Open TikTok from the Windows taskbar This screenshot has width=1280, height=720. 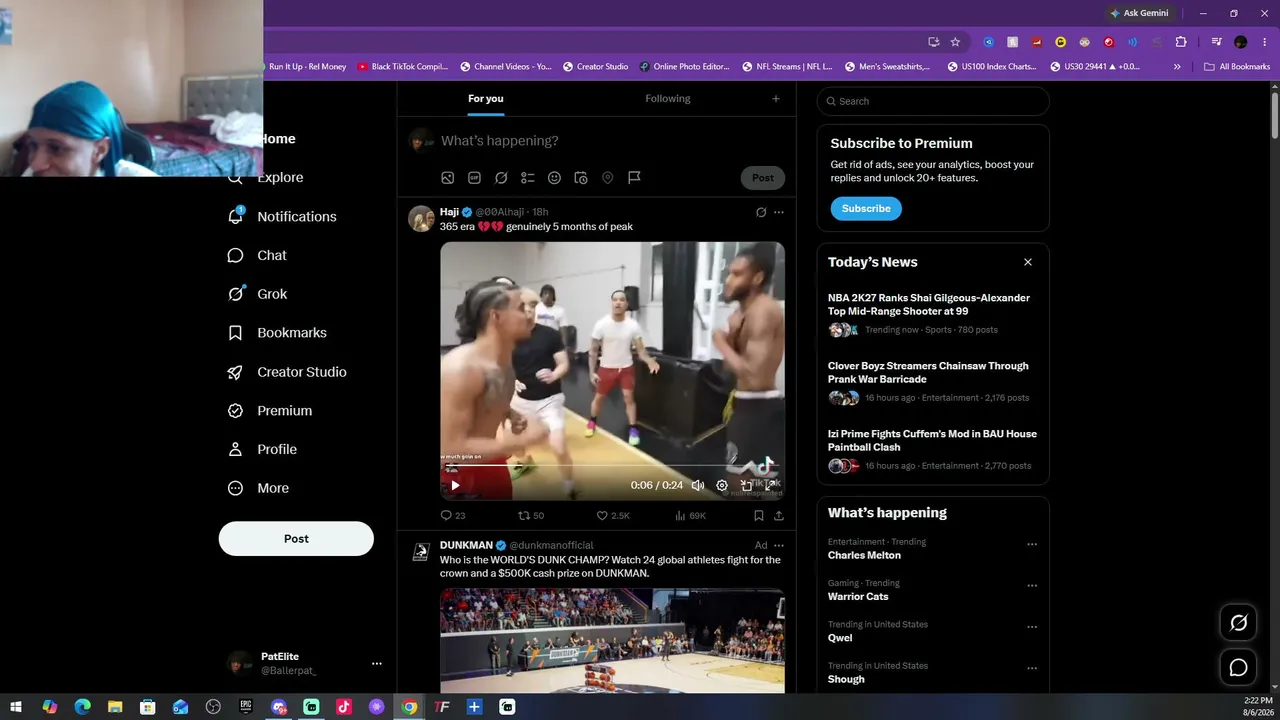(x=344, y=707)
